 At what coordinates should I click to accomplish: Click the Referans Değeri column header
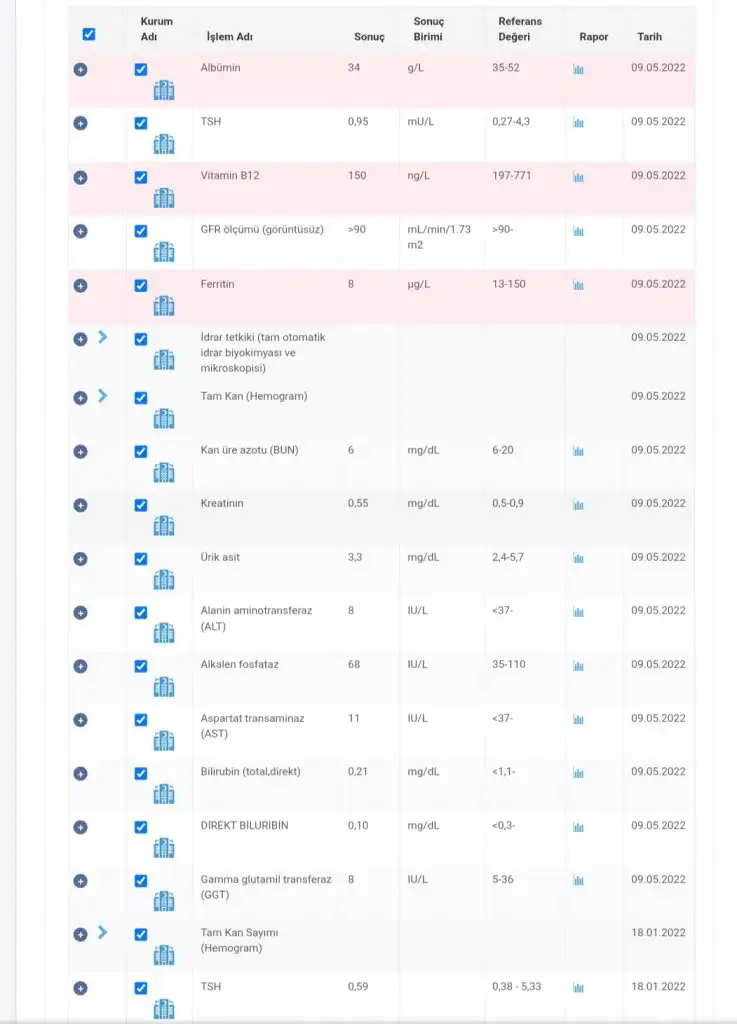coord(520,29)
